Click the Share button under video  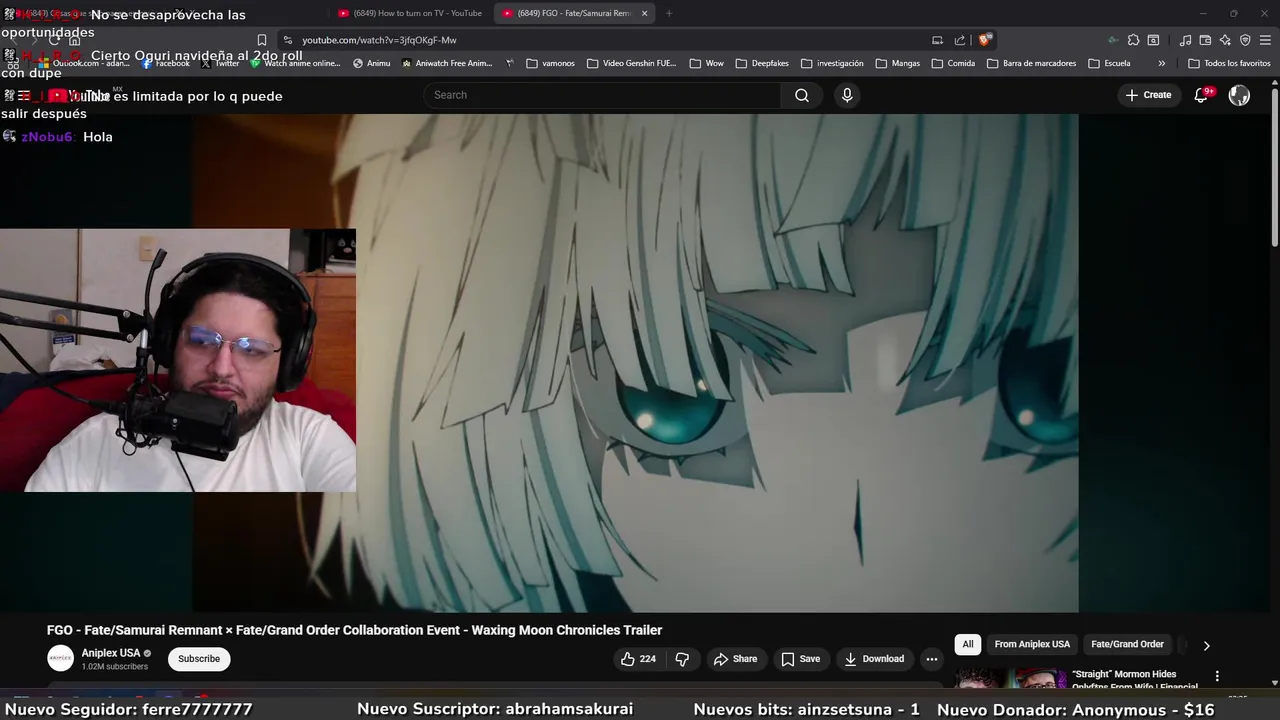pyautogui.click(x=735, y=659)
